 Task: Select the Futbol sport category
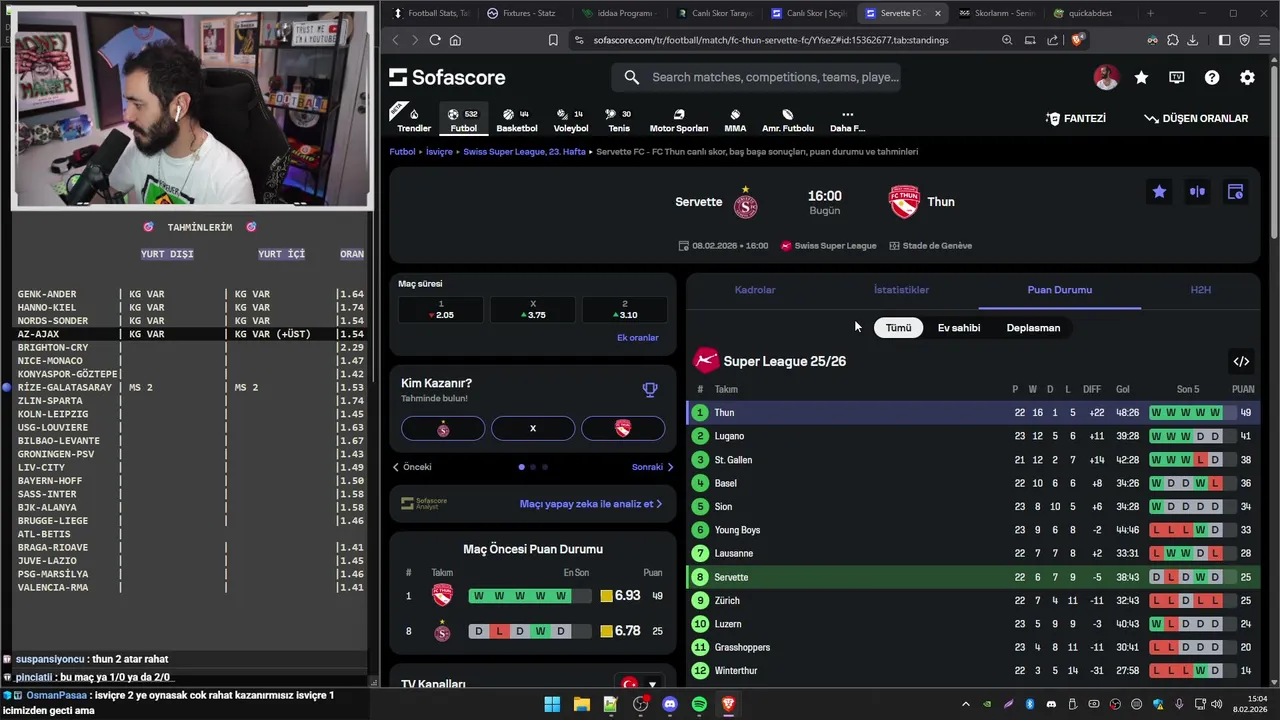(463, 119)
